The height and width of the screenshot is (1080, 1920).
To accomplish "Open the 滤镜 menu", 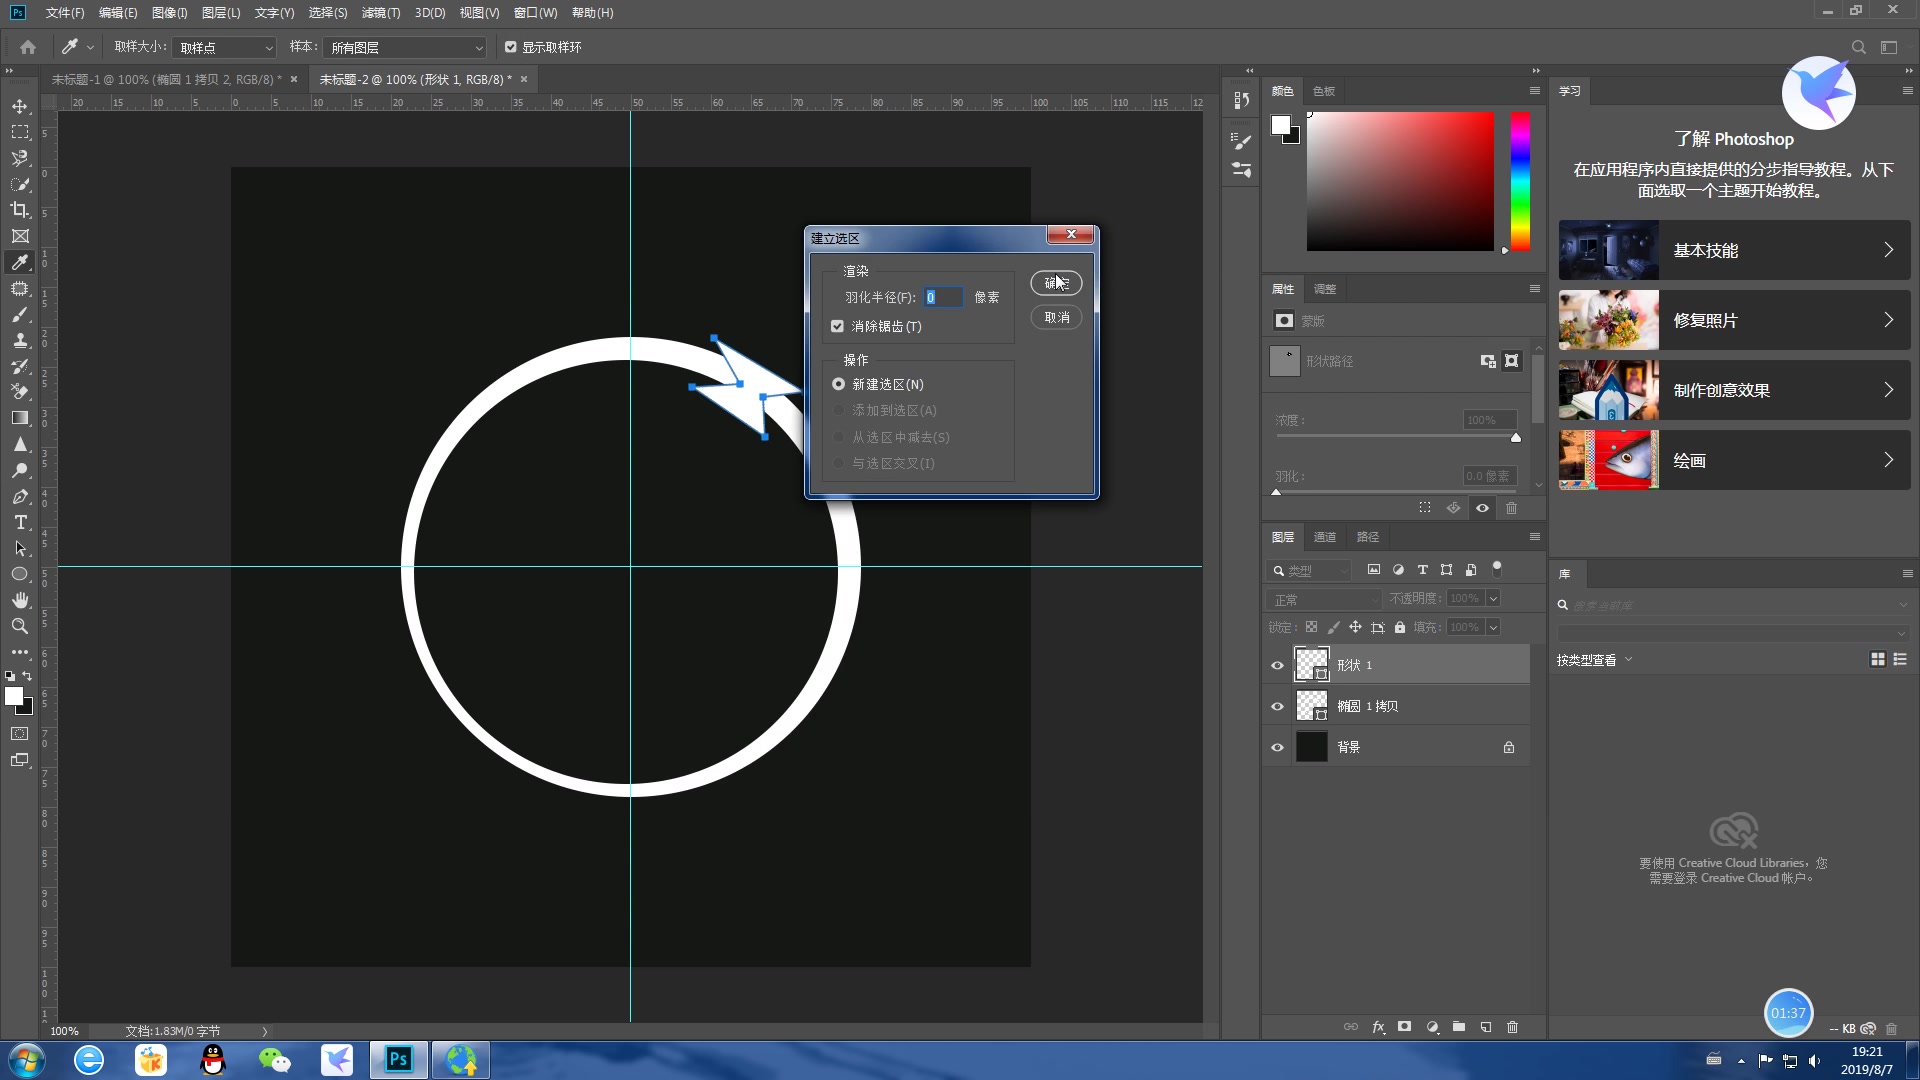I will point(380,13).
